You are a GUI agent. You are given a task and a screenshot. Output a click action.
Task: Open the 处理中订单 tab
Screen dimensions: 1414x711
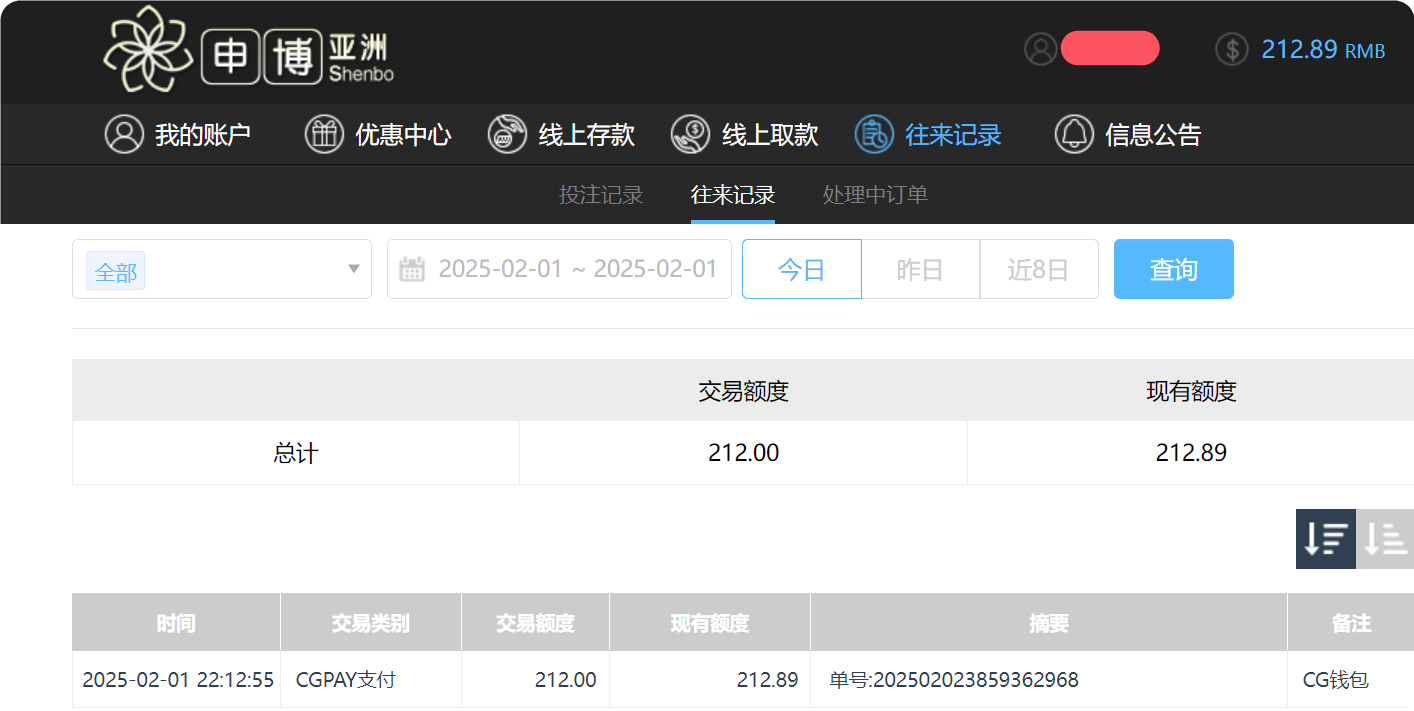874,195
